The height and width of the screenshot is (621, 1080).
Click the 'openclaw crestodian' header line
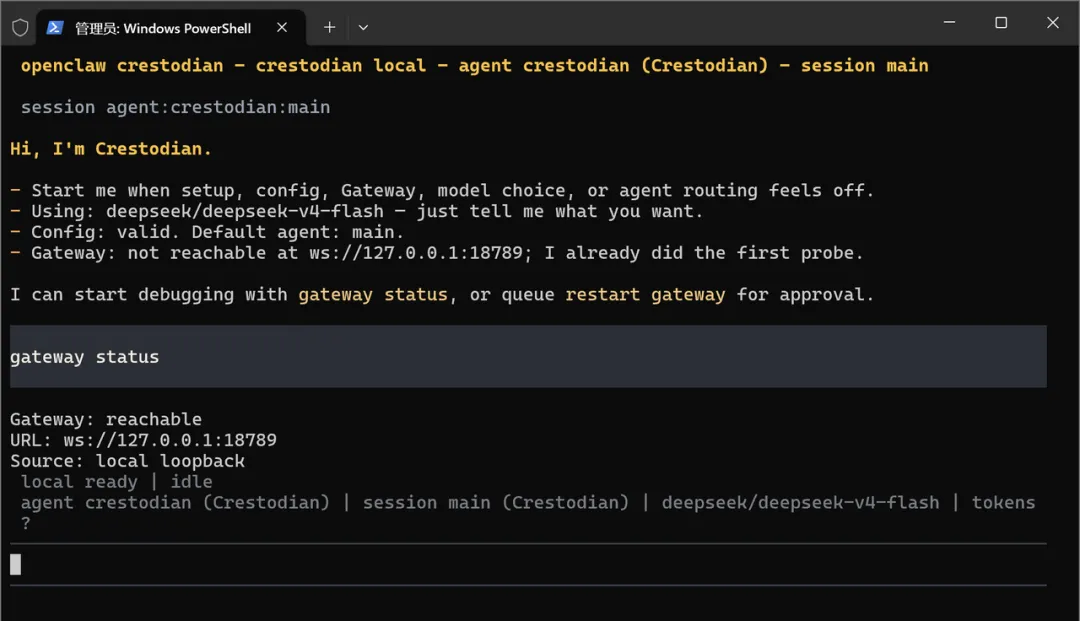475,65
